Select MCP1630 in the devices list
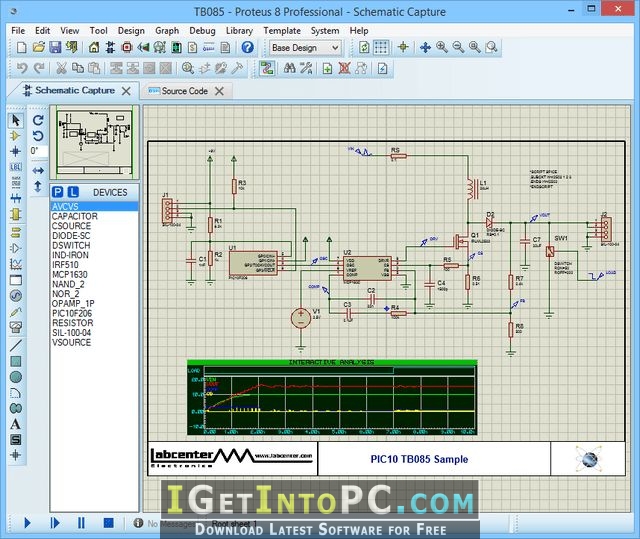 [94, 274]
